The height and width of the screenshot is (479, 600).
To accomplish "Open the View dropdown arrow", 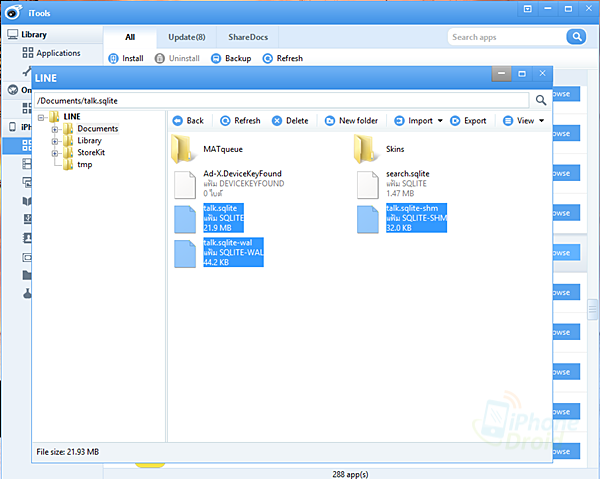I will click(x=541, y=121).
